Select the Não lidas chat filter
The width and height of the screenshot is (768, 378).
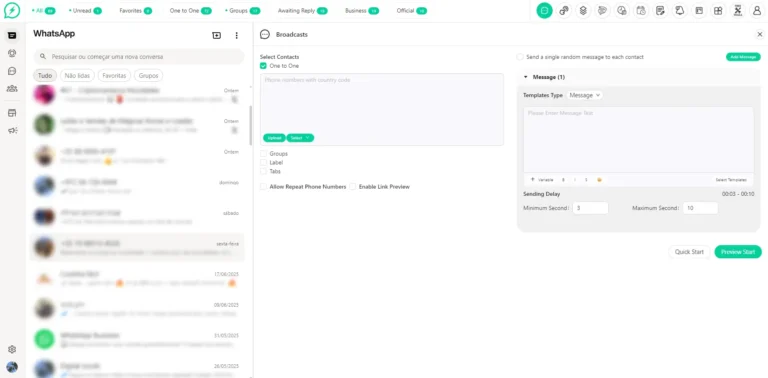[77, 76]
